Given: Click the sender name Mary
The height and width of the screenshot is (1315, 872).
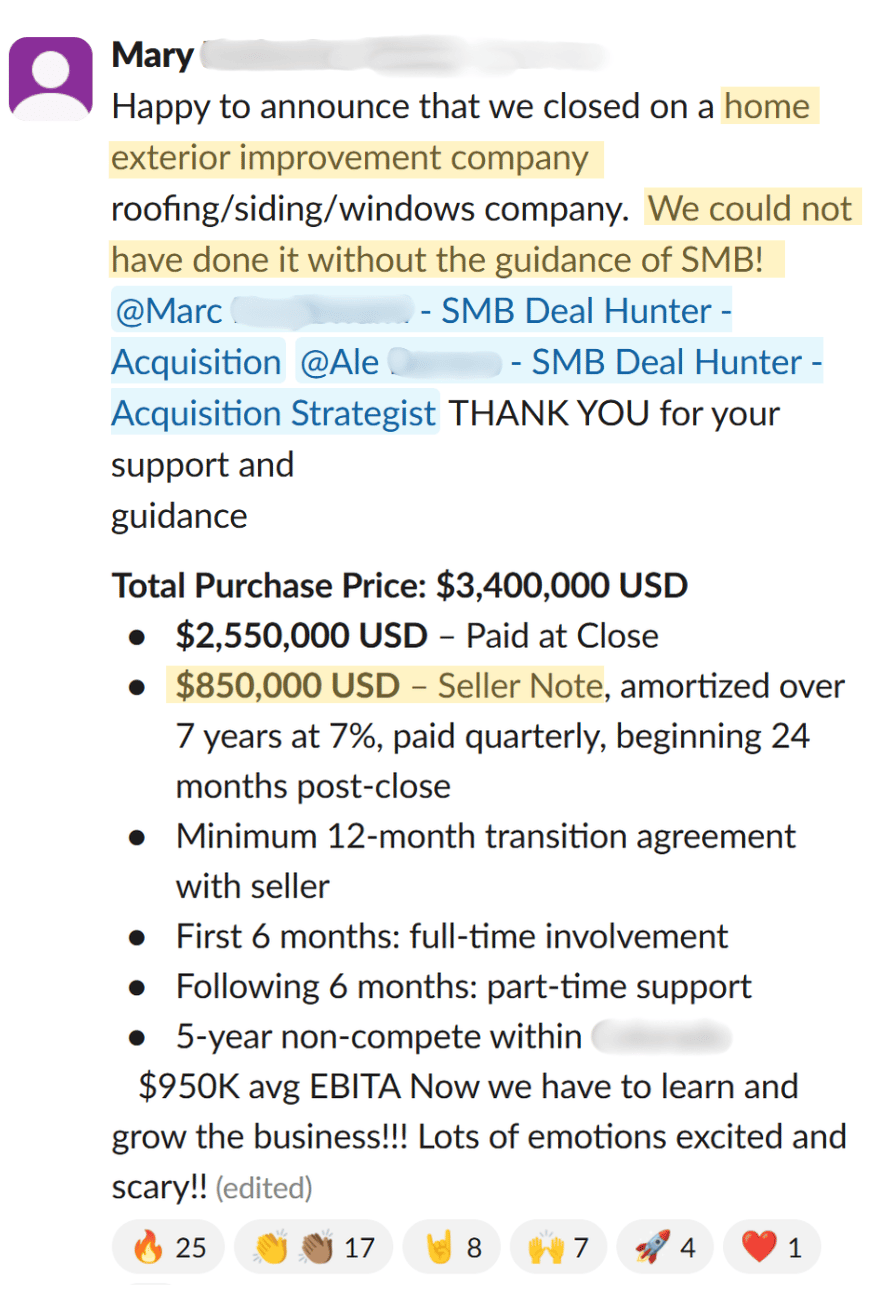Looking at the screenshot, I should point(152,55).
